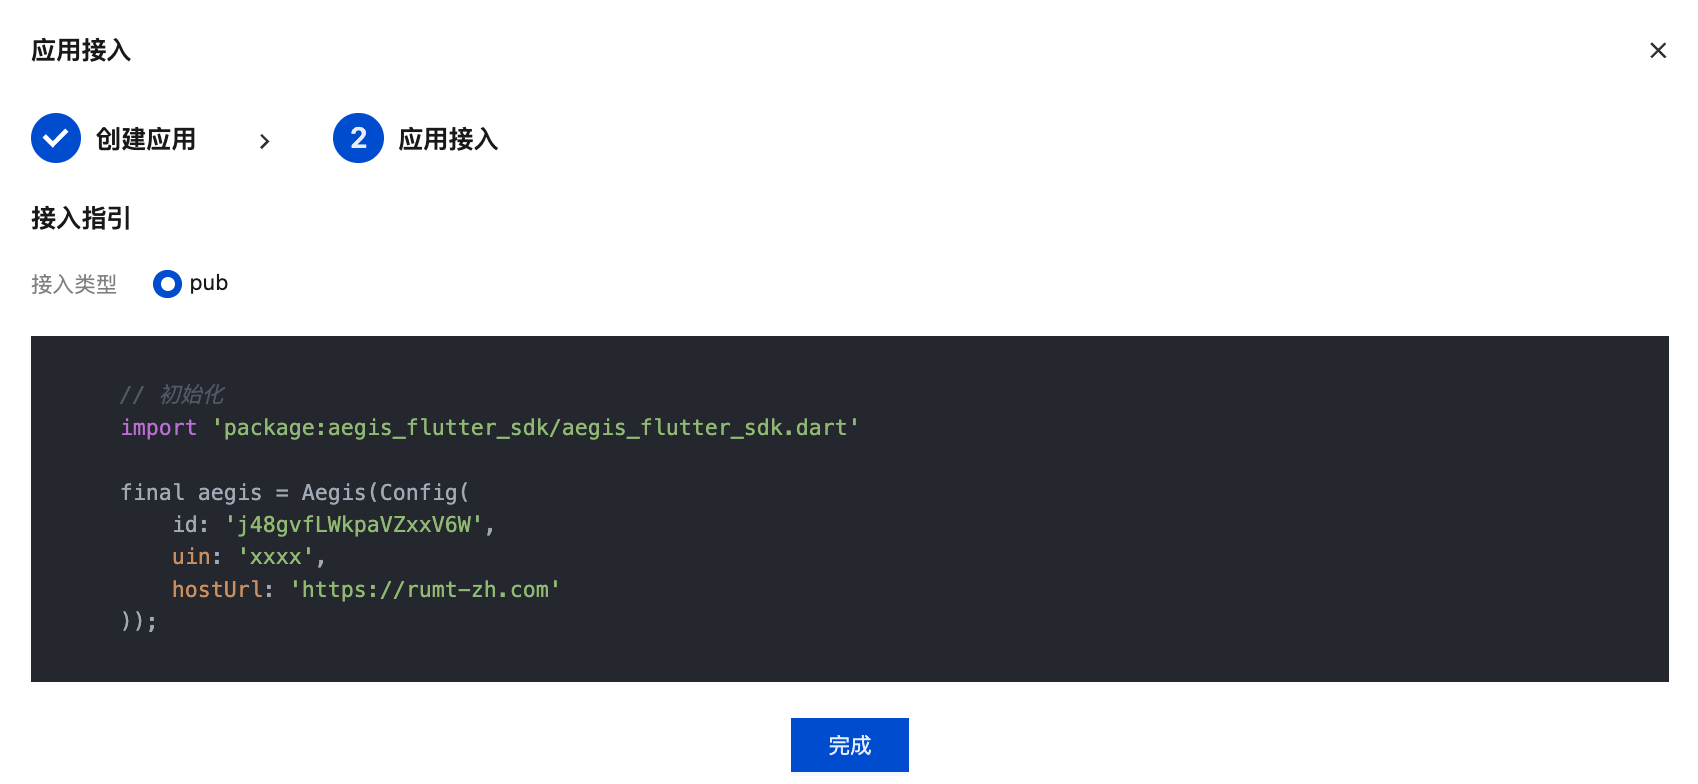Screen dimensions: 1698x784
Task: Click the hostUrl https://rumt-zh.com string
Action: click(x=425, y=589)
